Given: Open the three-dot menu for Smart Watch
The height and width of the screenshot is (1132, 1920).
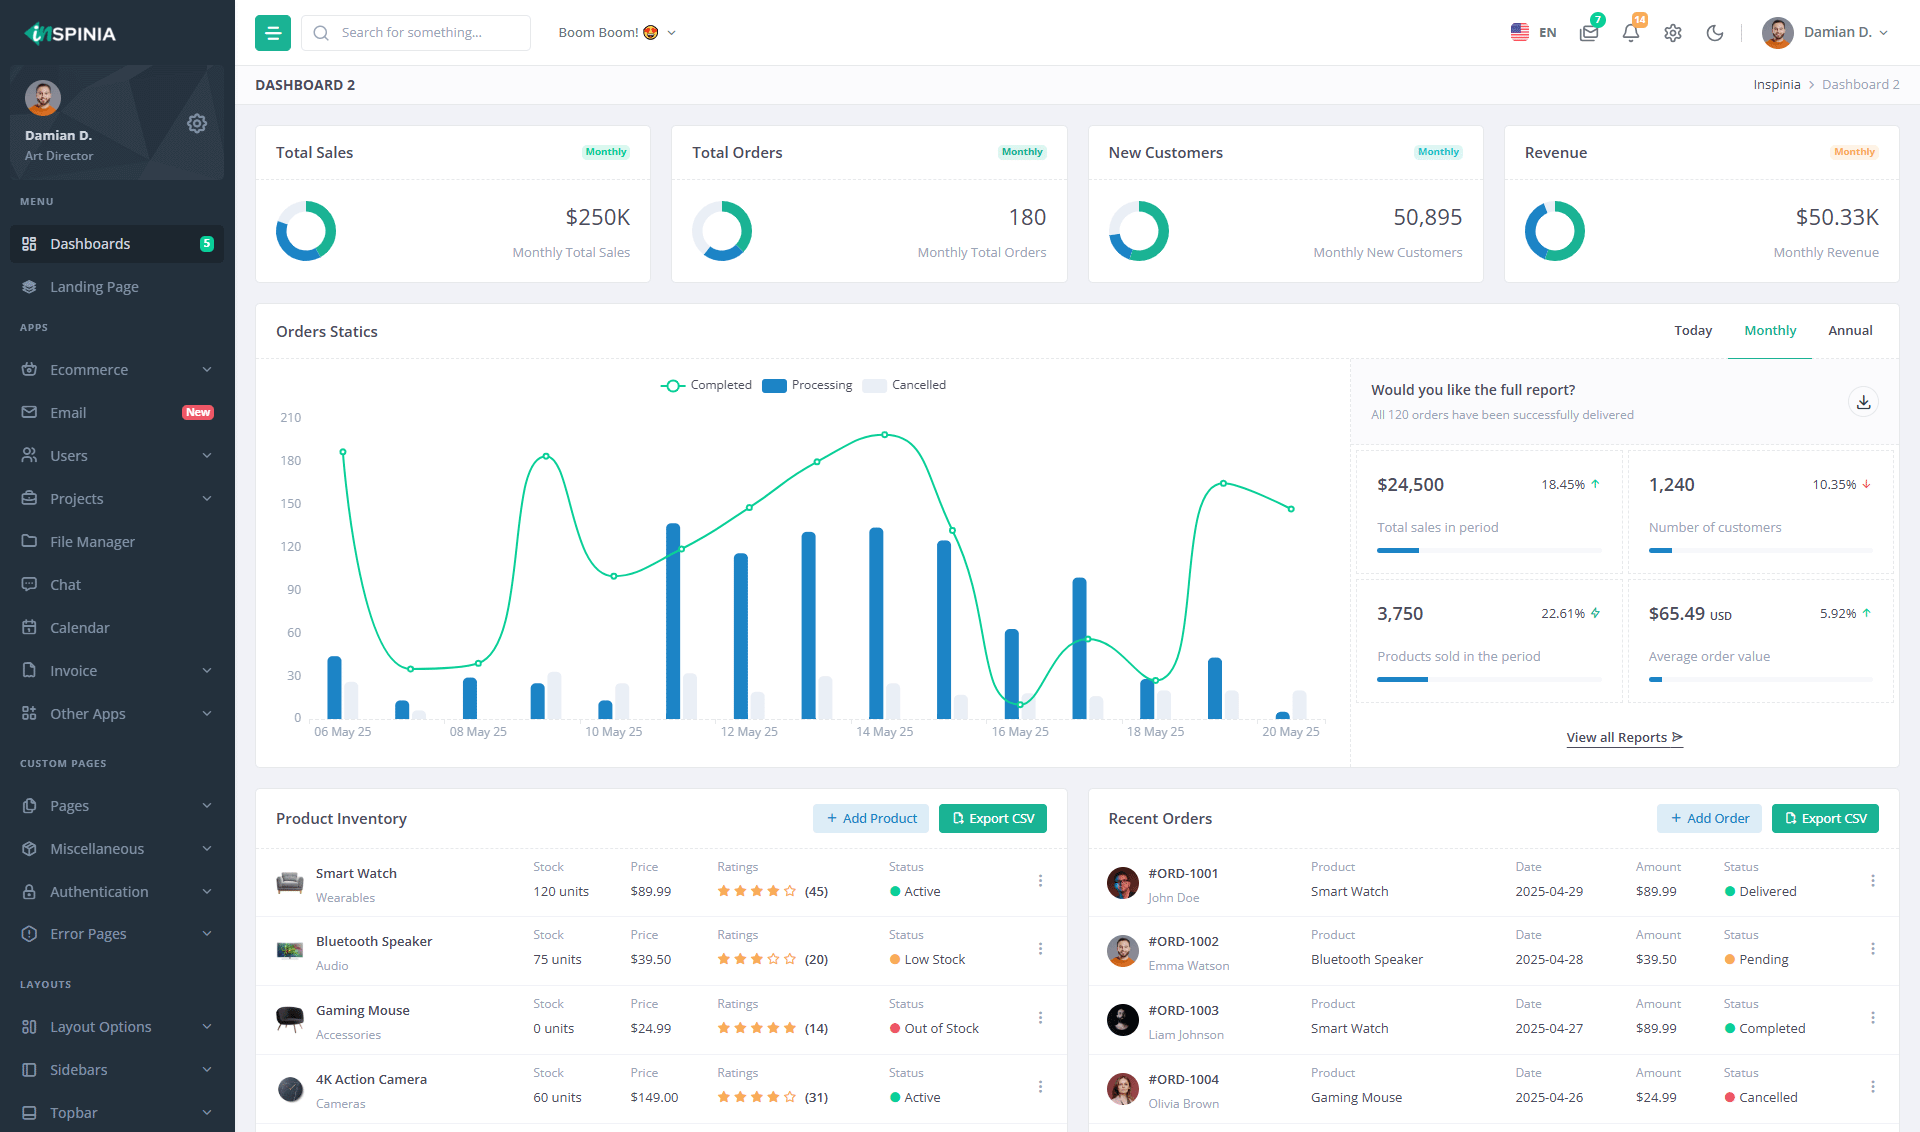Looking at the screenshot, I should click(1041, 882).
